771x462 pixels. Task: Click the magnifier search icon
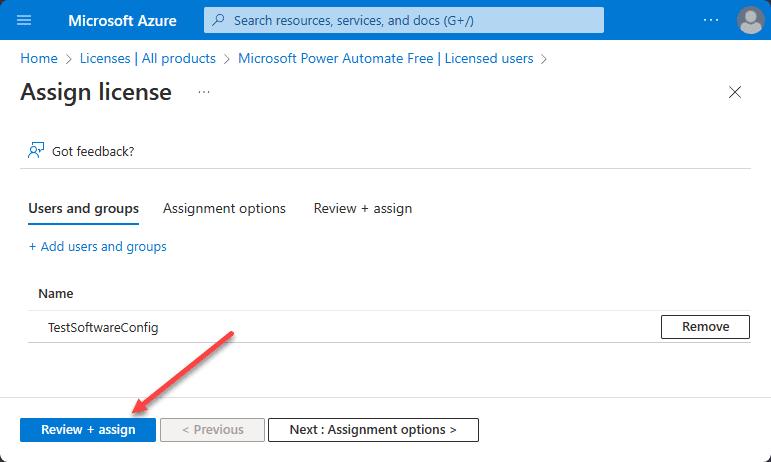(x=218, y=20)
